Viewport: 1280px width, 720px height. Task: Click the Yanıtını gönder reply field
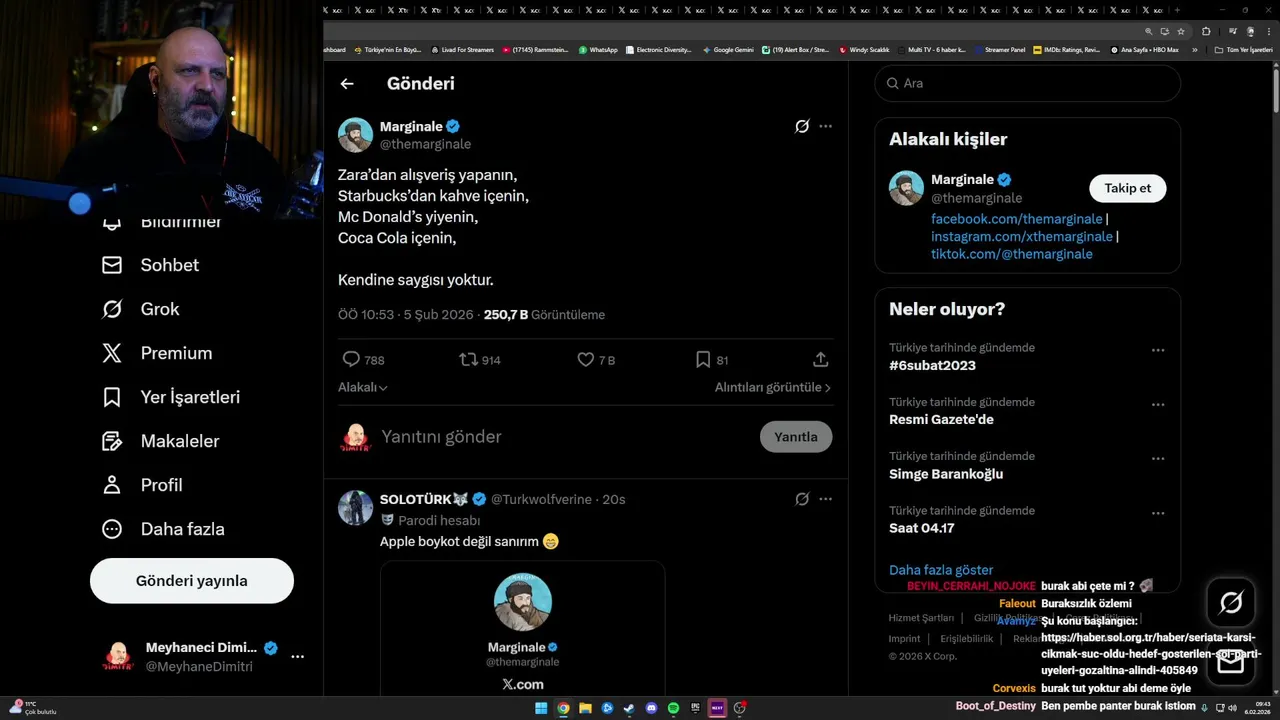[x=565, y=437]
